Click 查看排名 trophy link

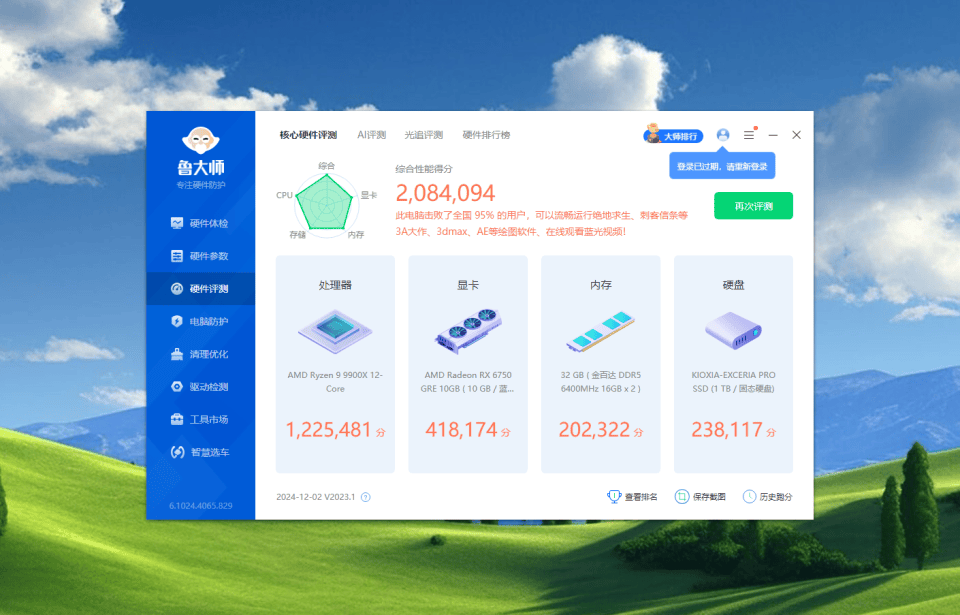click(633, 497)
